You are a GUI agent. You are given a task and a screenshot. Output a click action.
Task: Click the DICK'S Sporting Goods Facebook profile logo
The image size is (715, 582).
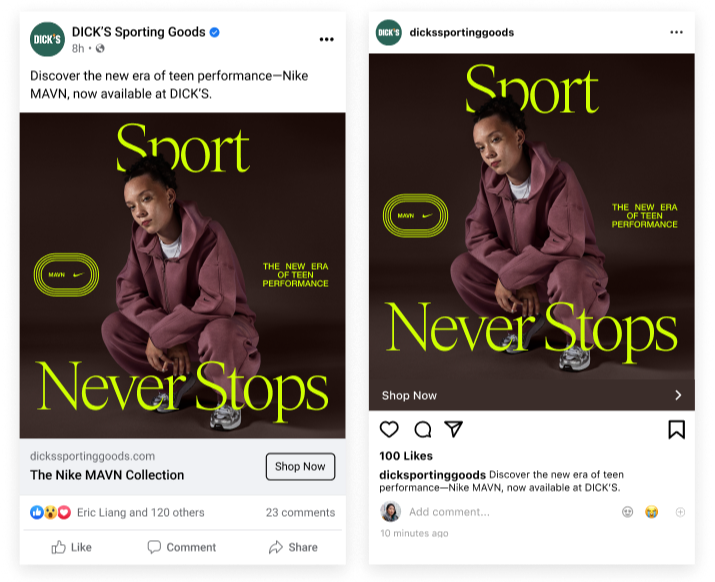(47, 39)
